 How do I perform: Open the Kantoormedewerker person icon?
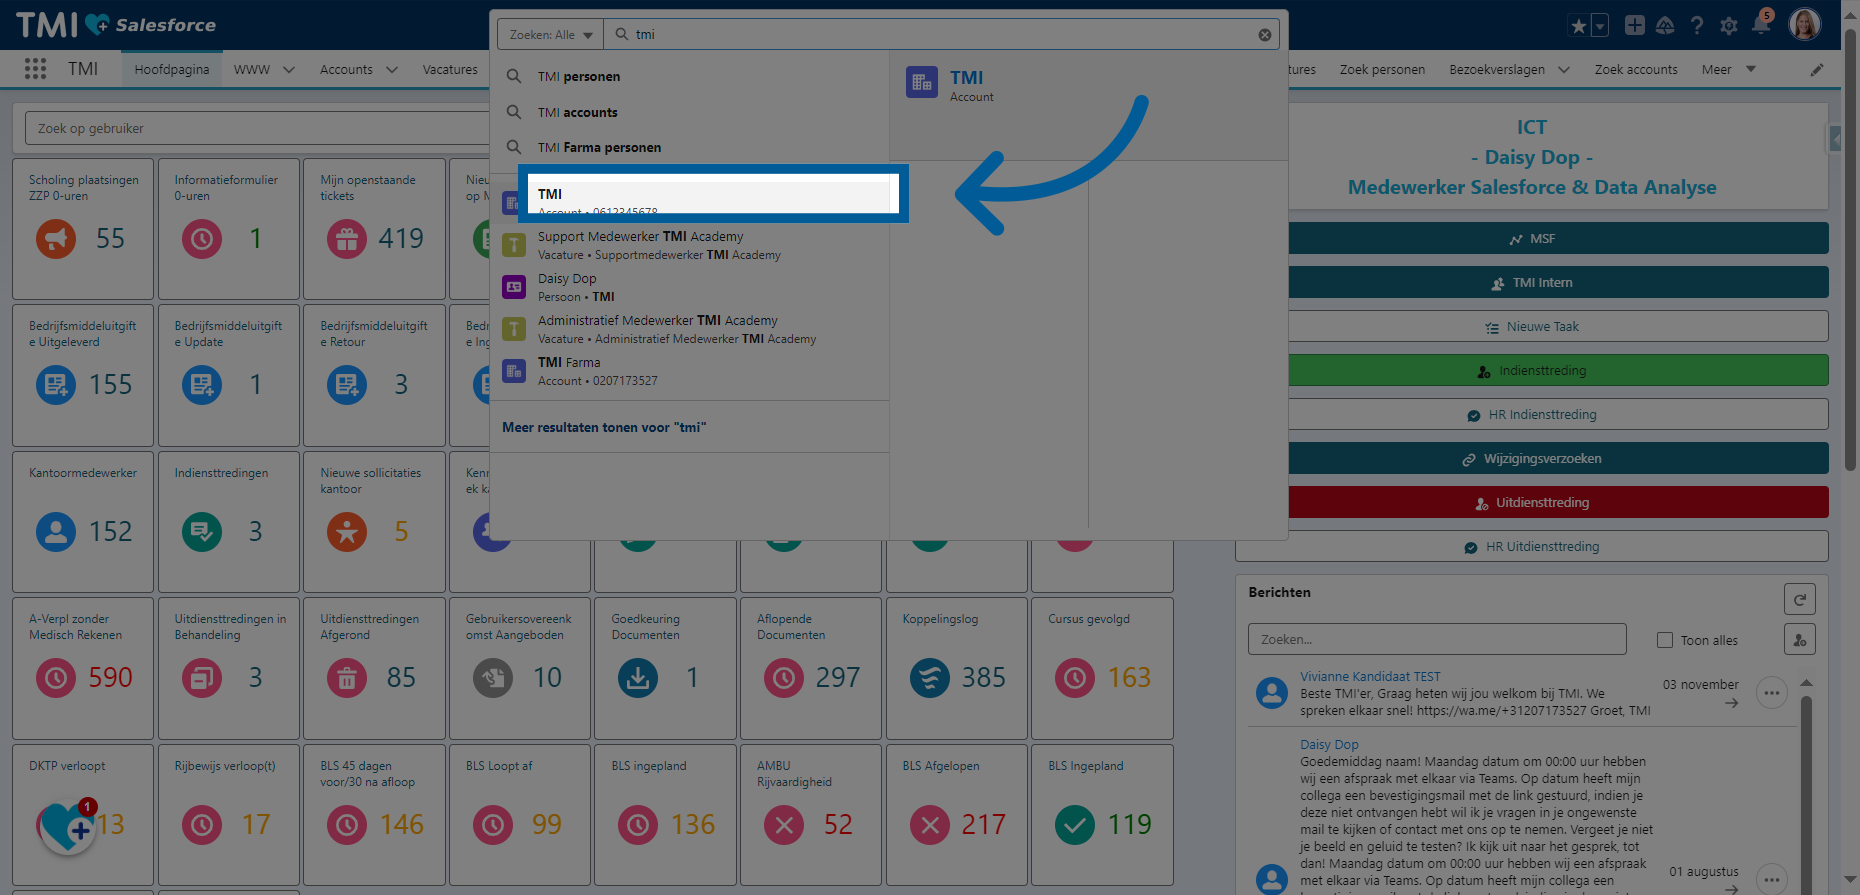tap(56, 532)
